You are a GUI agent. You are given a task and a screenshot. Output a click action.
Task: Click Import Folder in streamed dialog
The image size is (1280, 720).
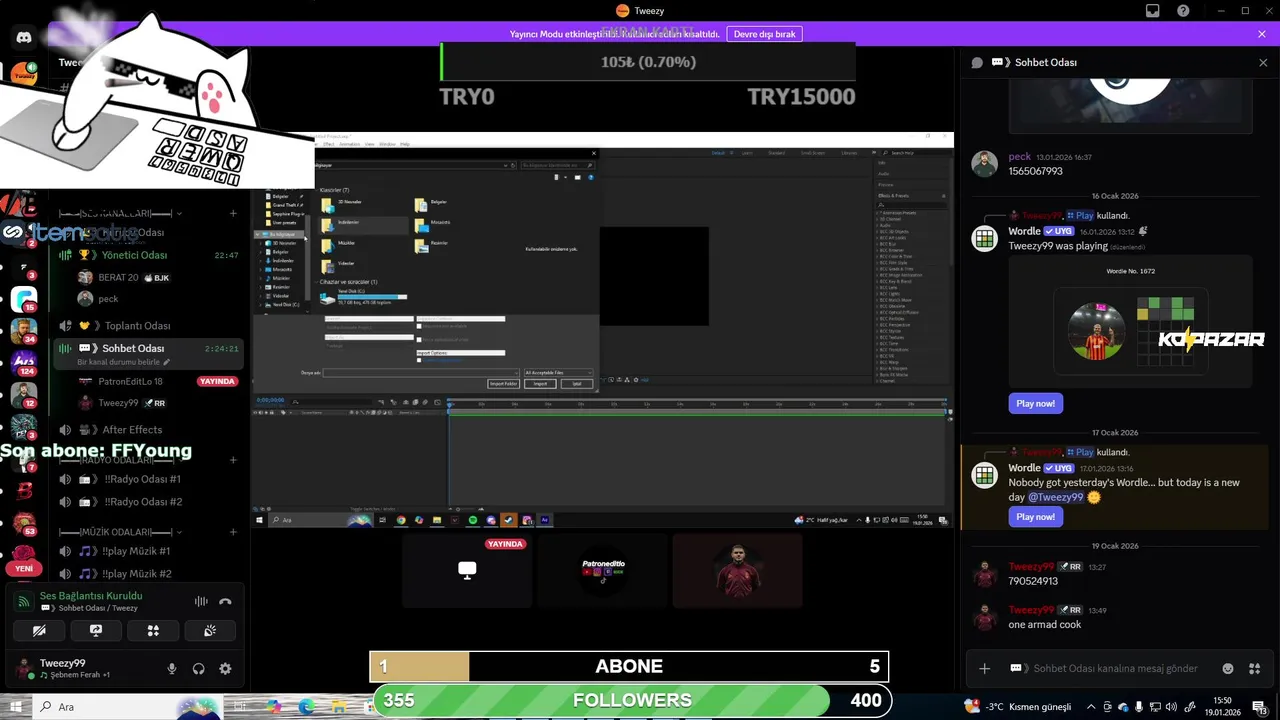point(503,383)
